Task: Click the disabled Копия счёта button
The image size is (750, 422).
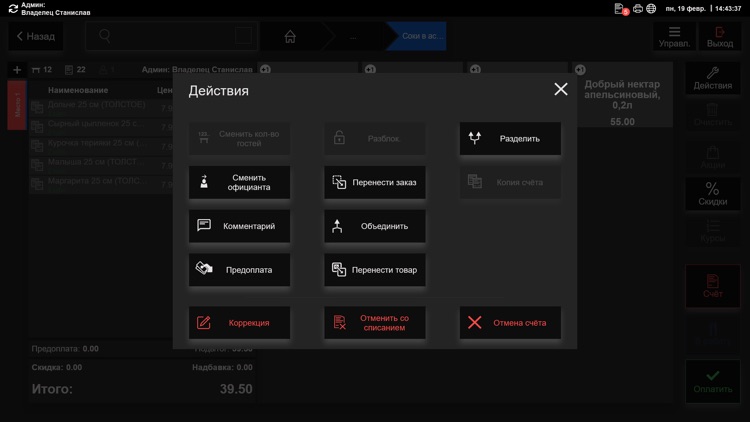Action: [510, 182]
